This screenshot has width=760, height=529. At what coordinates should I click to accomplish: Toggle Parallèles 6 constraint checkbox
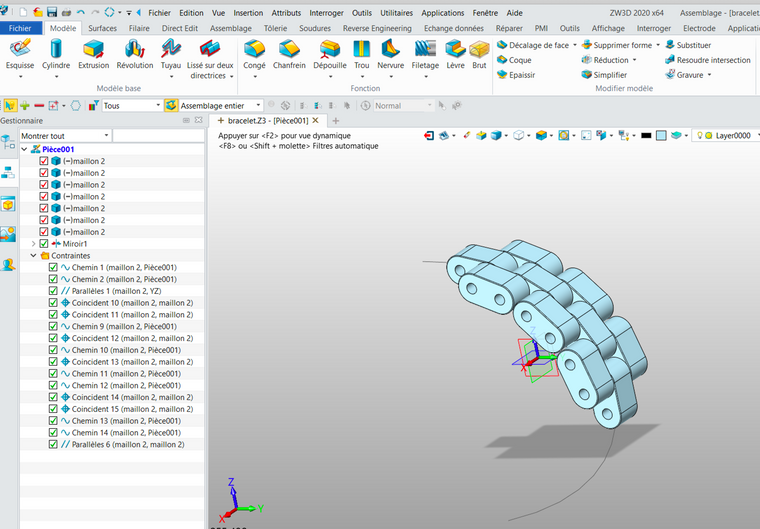pos(53,444)
